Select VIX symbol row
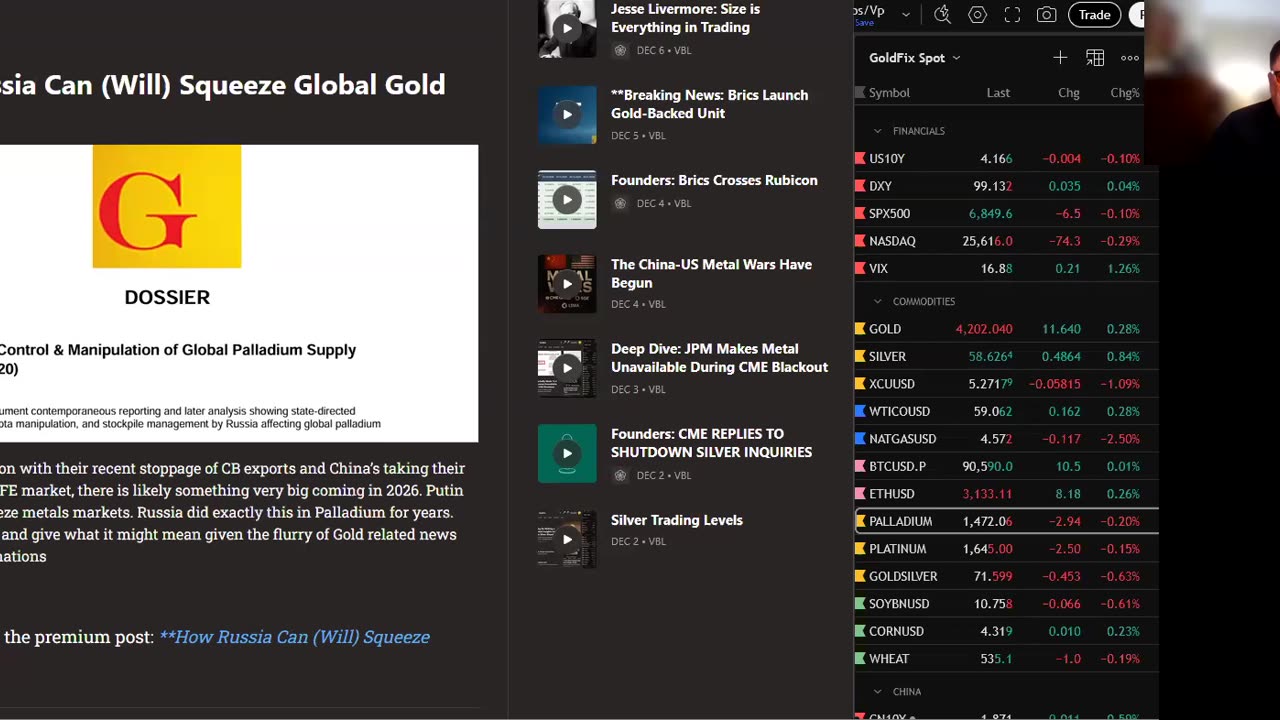This screenshot has width=1280, height=720. (1006, 269)
